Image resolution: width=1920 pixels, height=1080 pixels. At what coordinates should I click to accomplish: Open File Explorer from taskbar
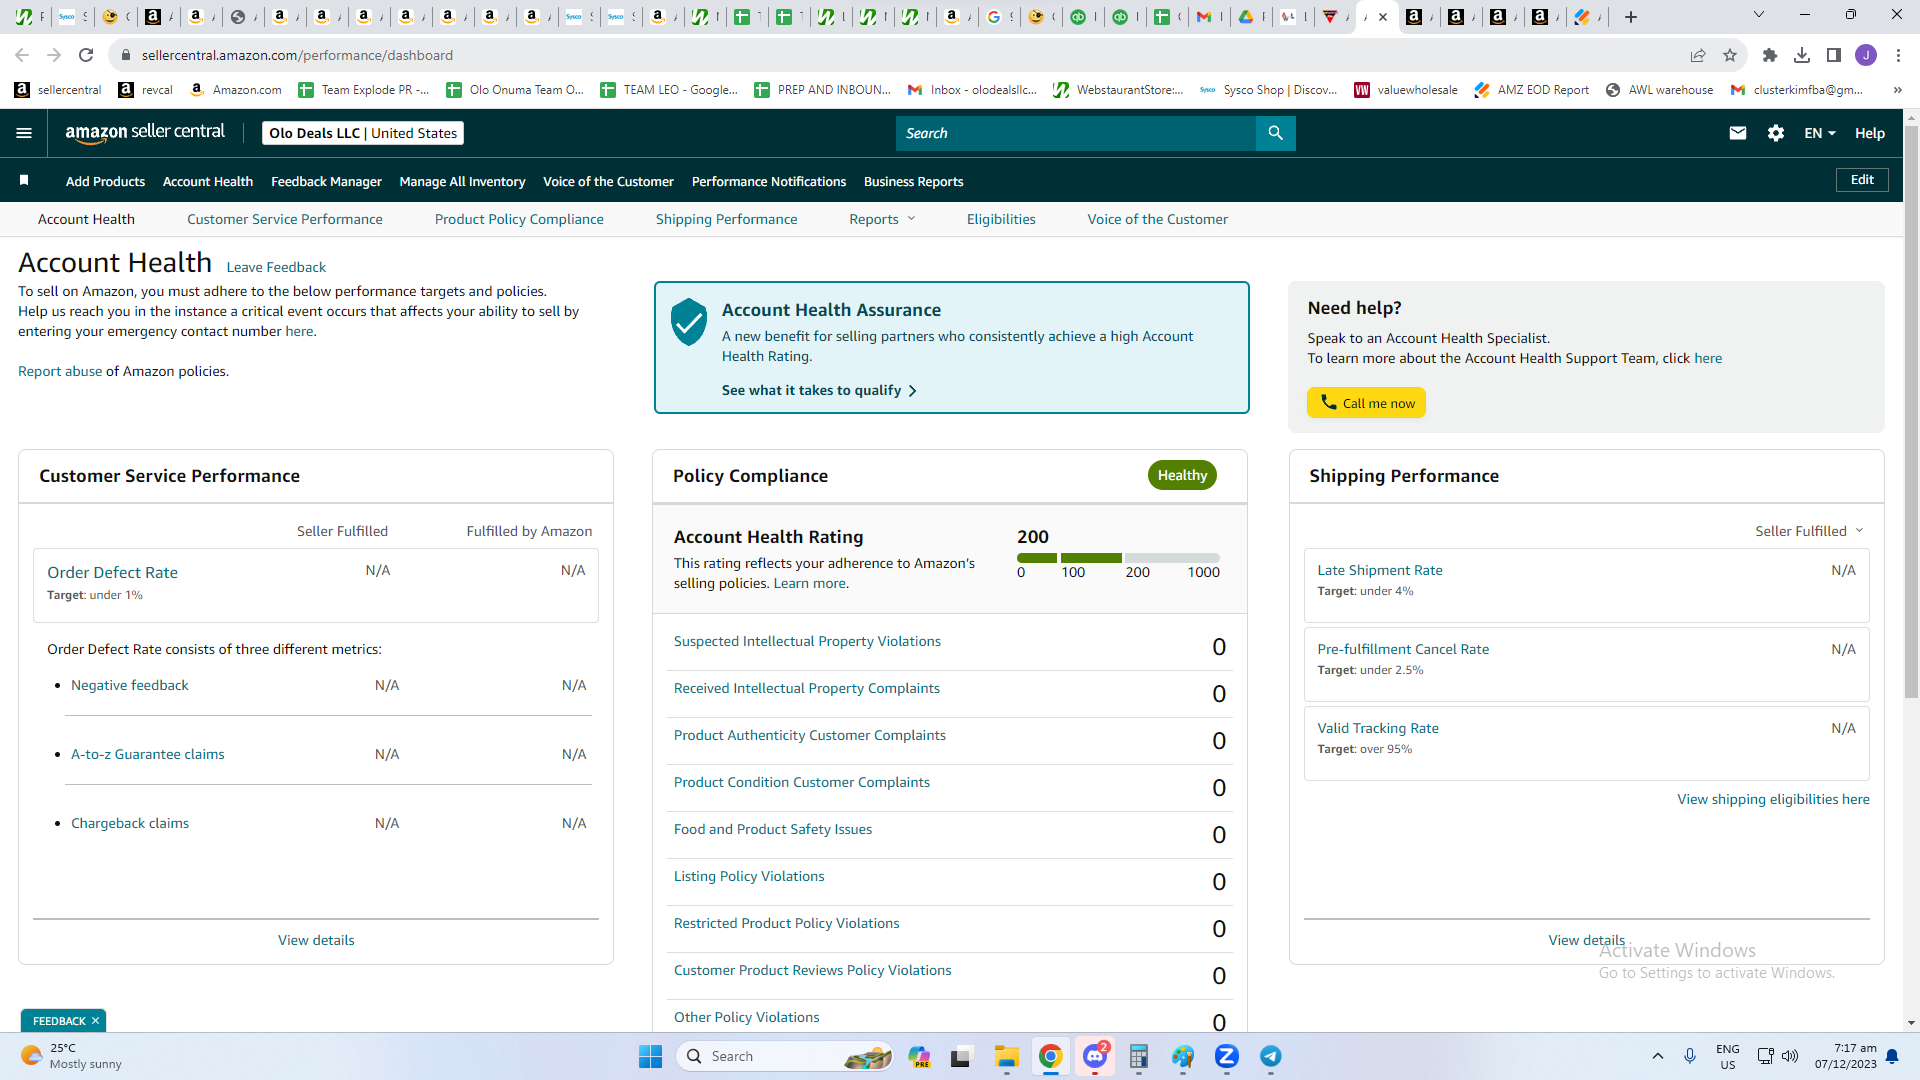pyautogui.click(x=1006, y=1056)
